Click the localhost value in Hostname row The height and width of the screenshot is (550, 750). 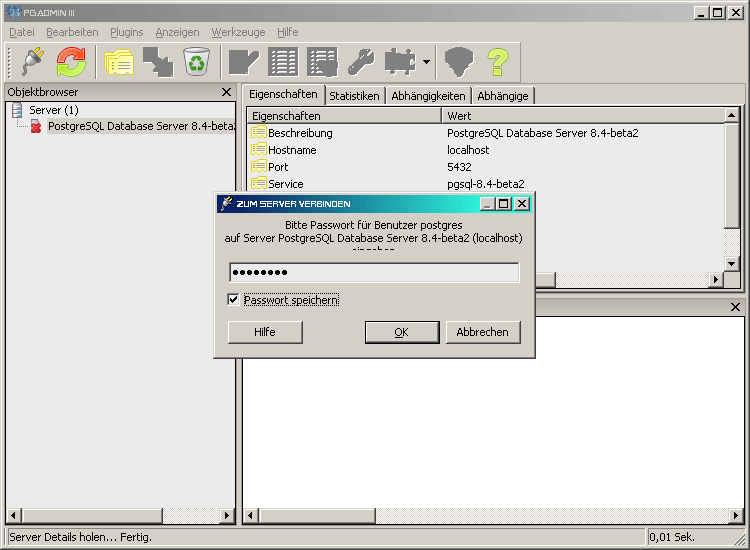click(468, 150)
